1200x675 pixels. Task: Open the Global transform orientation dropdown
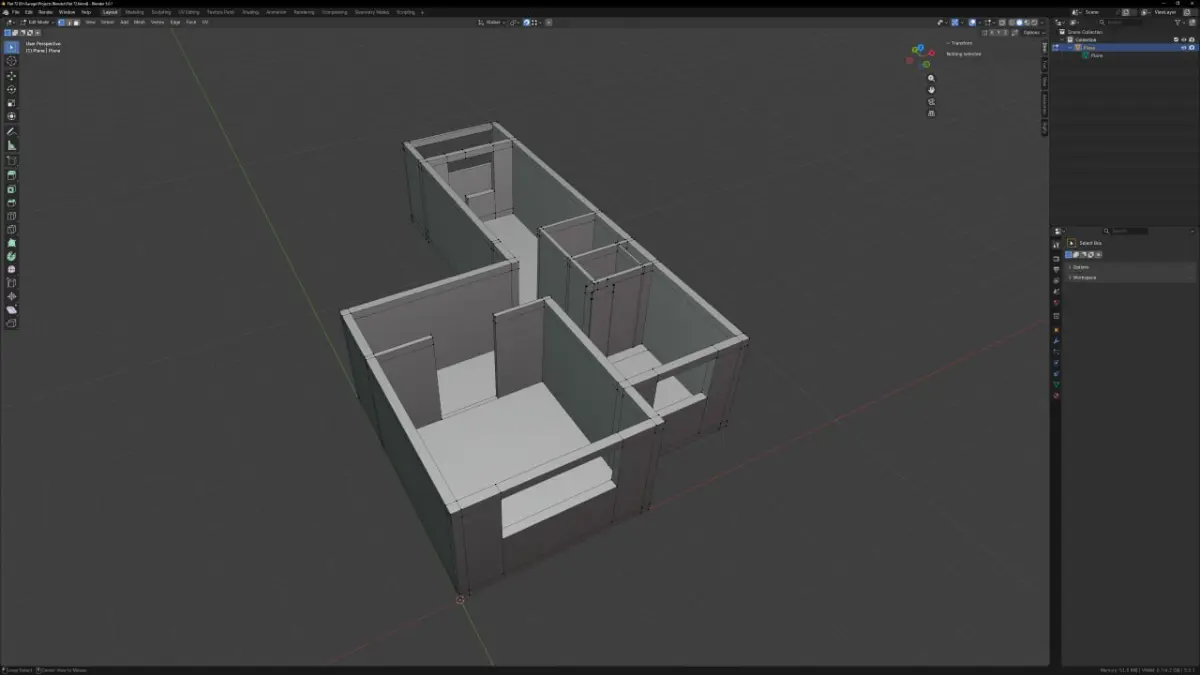(490, 22)
